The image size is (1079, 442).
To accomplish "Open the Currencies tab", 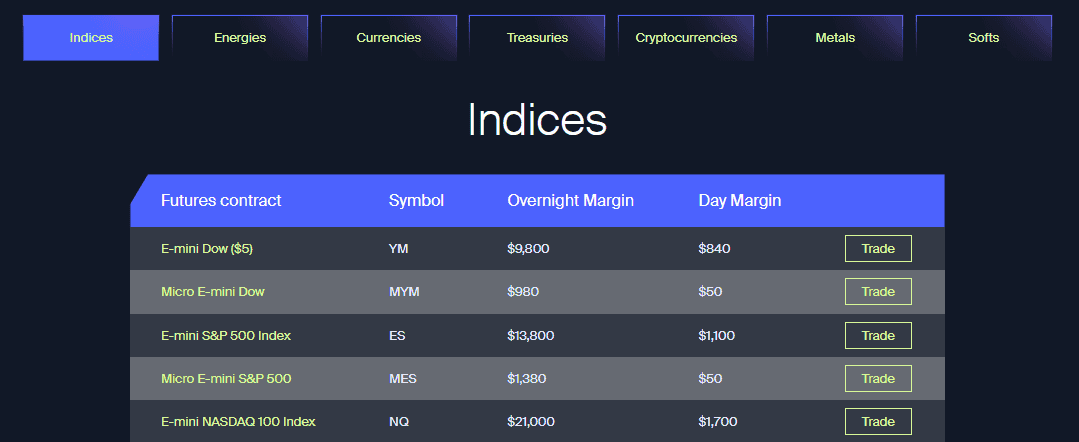I will [x=389, y=38].
